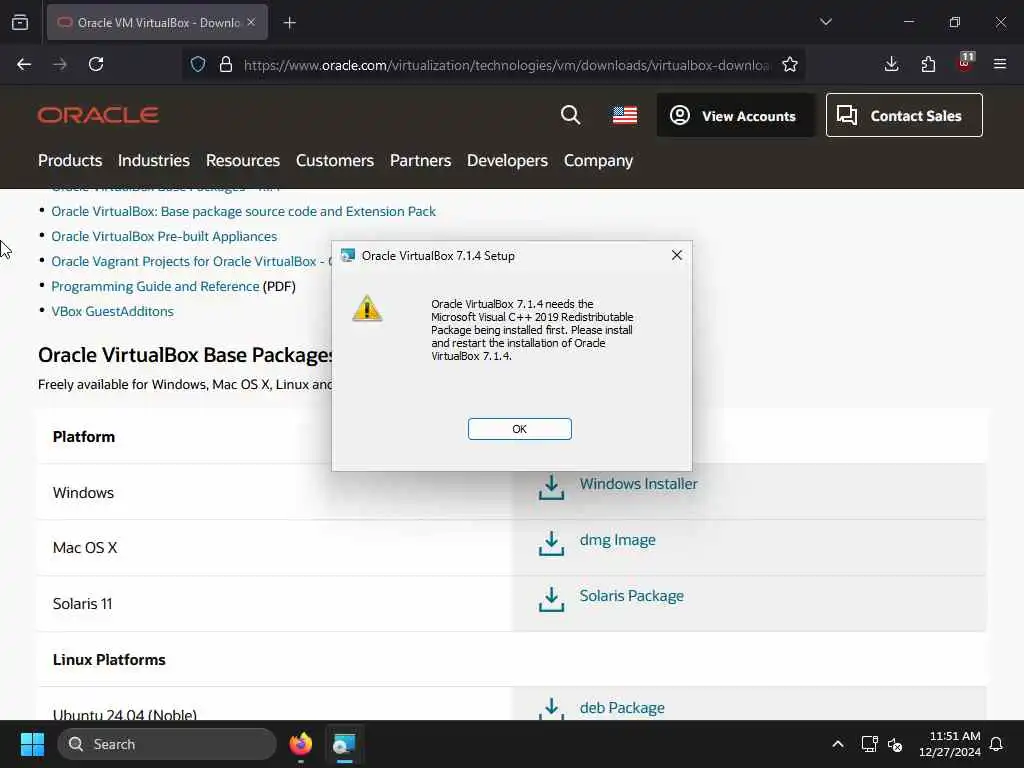
Task: Show site security padlock info
Action: (x=225, y=64)
